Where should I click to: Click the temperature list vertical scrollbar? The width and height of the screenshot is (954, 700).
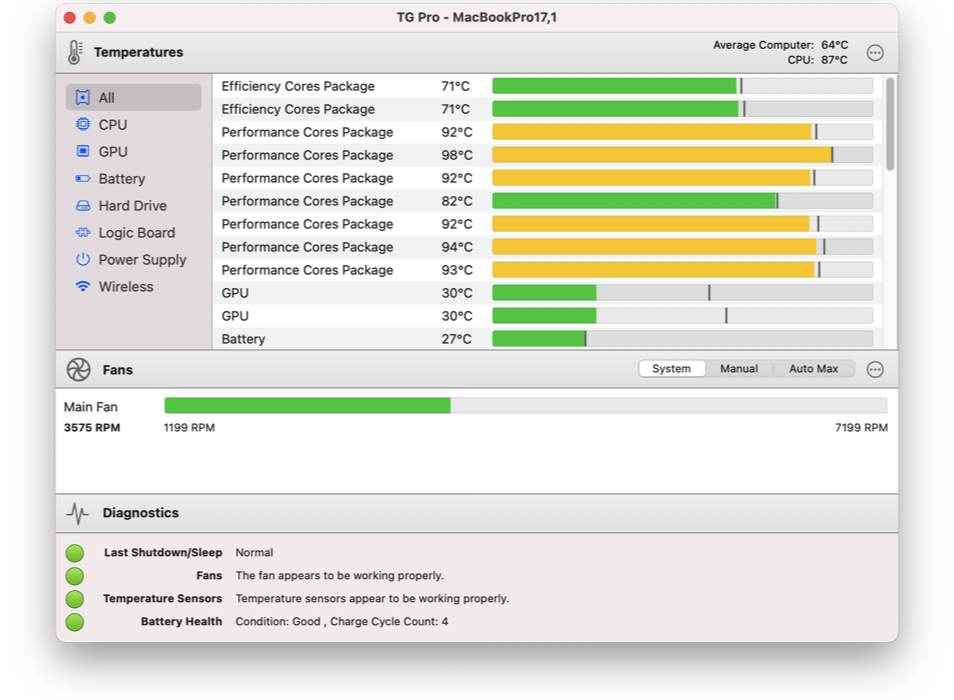890,124
